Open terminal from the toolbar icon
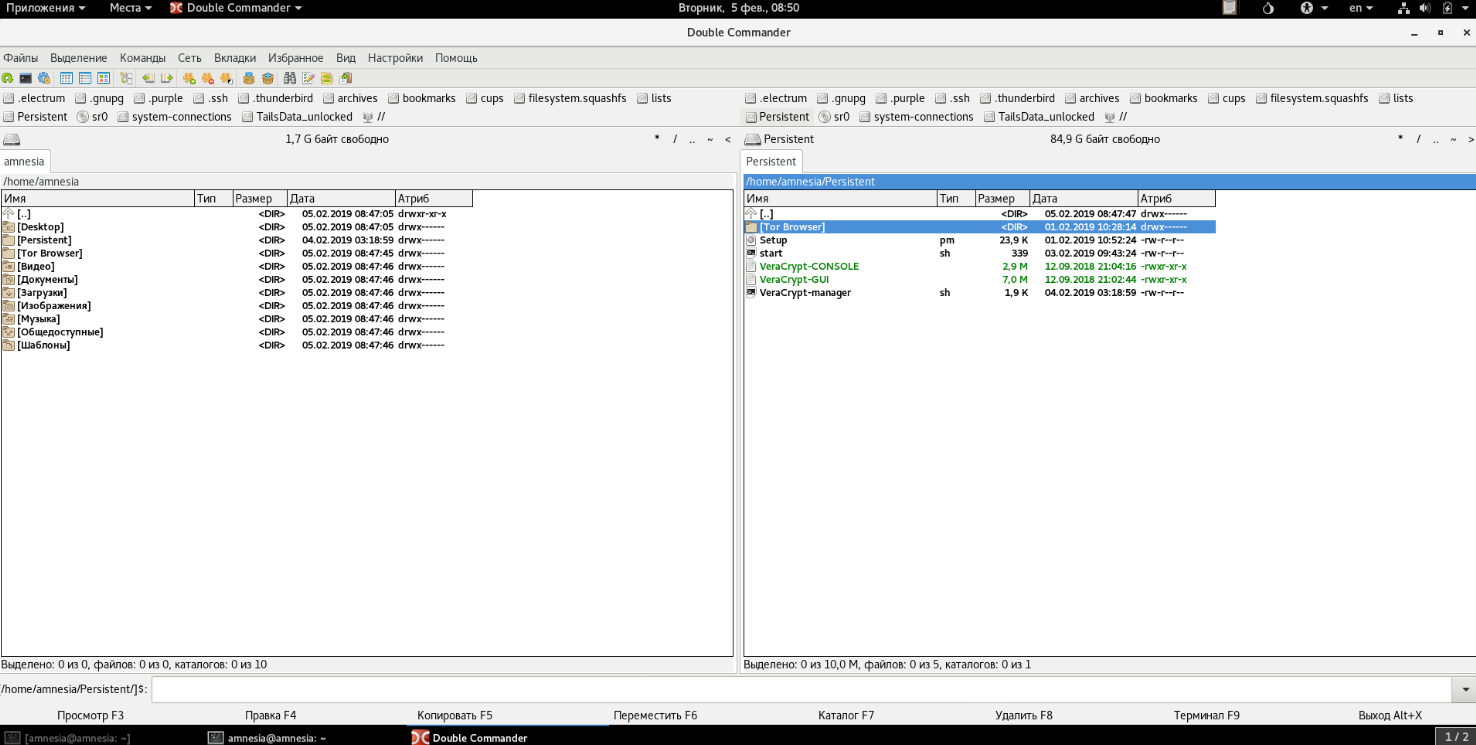This screenshot has height=745, width=1476. click(26, 78)
